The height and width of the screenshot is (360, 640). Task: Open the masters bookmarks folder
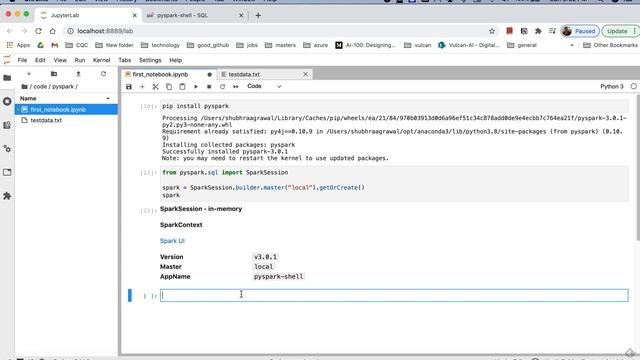click(280, 45)
